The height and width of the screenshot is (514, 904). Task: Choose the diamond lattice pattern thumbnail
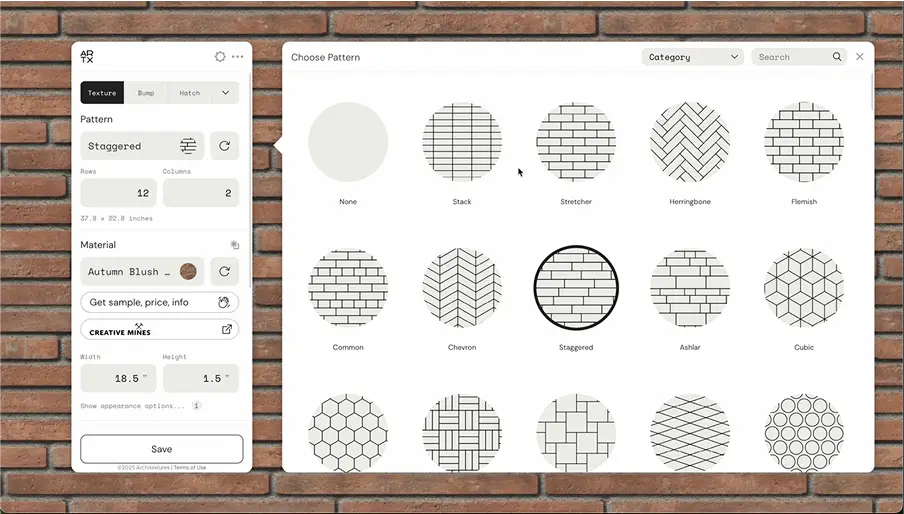coord(690,433)
